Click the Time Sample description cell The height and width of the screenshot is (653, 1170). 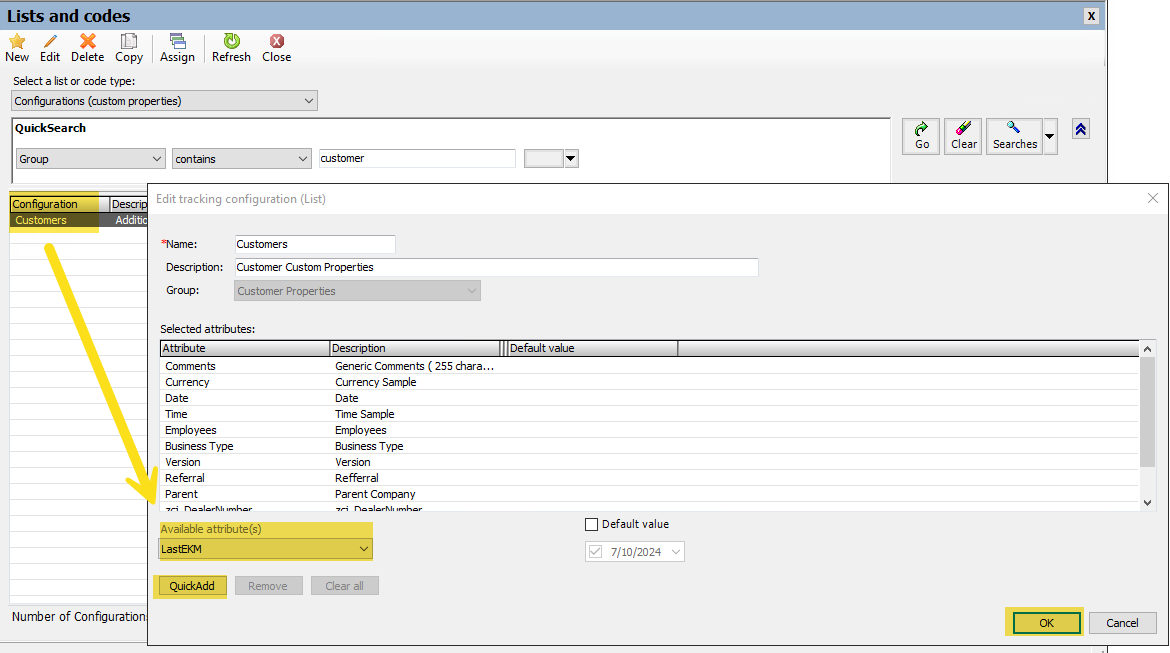(x=365, y=414)
